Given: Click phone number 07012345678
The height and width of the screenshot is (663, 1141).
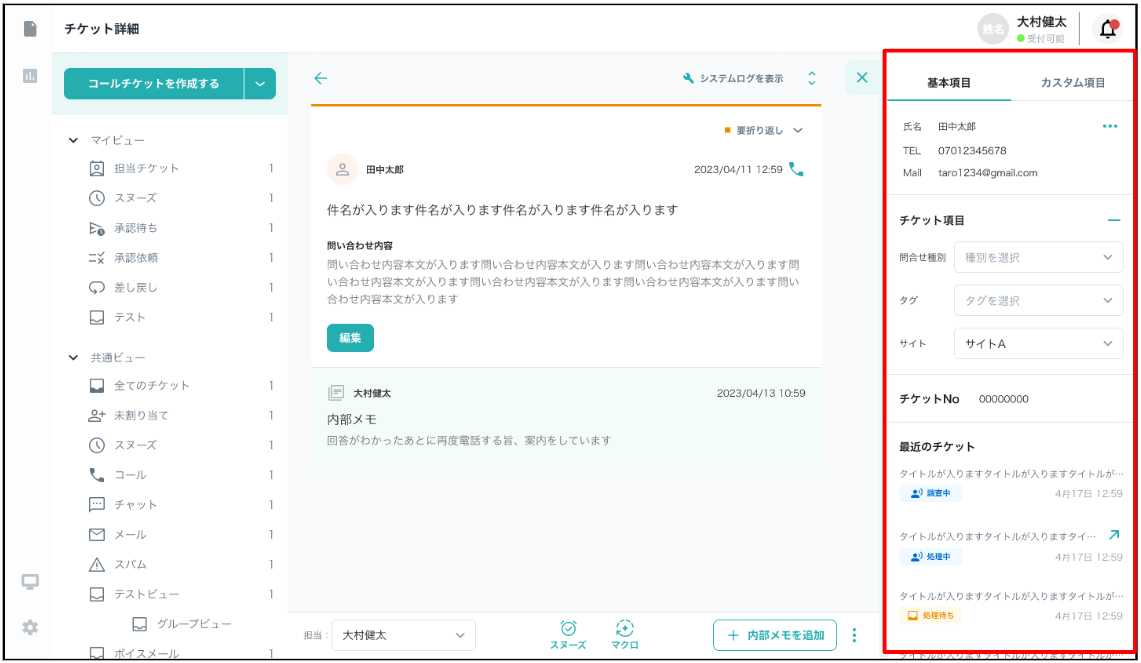Looking at the screenshot, I should [972, 151].
